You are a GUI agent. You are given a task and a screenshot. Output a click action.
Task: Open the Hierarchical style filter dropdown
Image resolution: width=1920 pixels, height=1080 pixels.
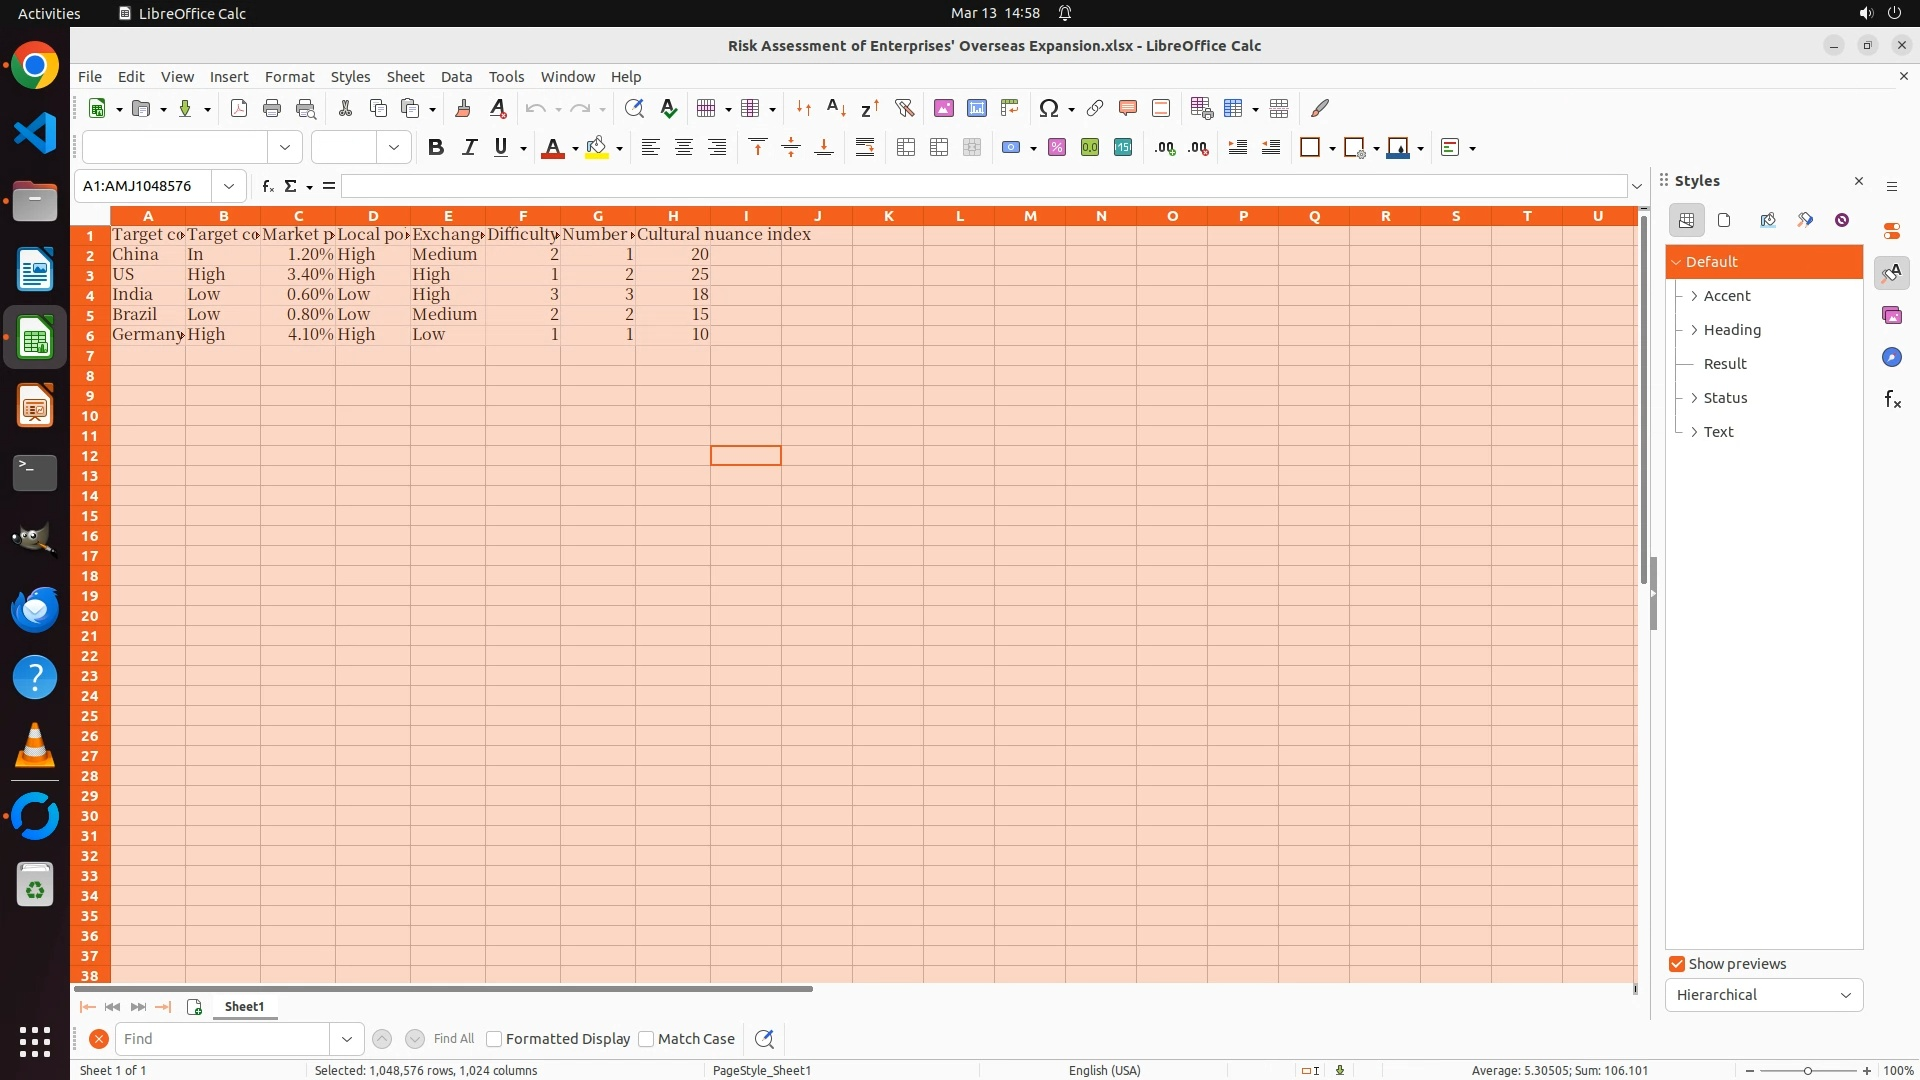[1763, 995]
